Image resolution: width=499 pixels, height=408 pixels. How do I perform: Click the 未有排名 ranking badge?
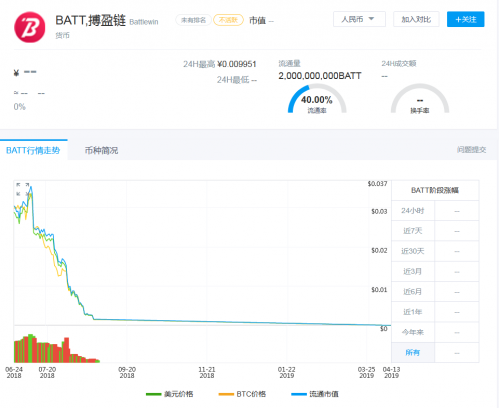point(193,20)
